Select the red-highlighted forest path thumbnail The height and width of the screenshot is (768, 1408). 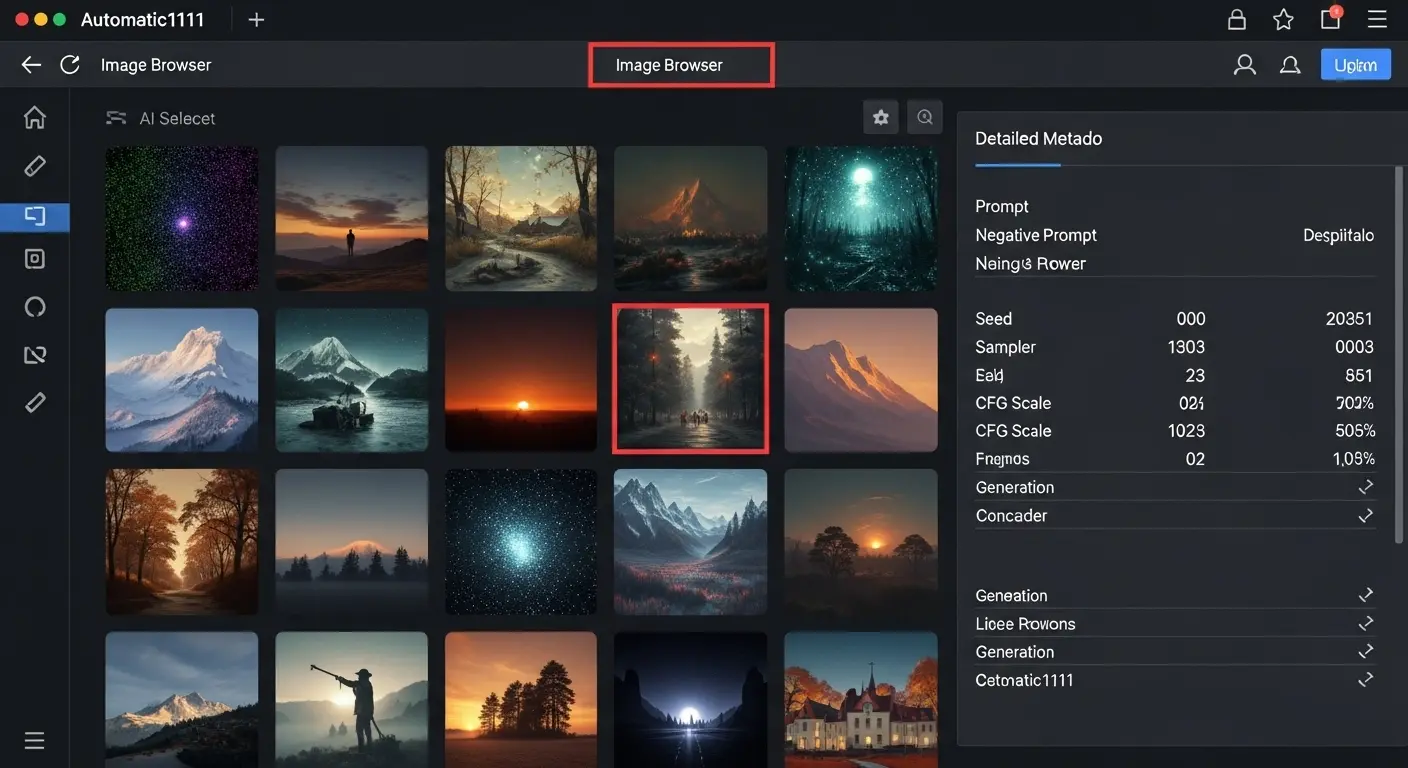(x=690, y=378)
